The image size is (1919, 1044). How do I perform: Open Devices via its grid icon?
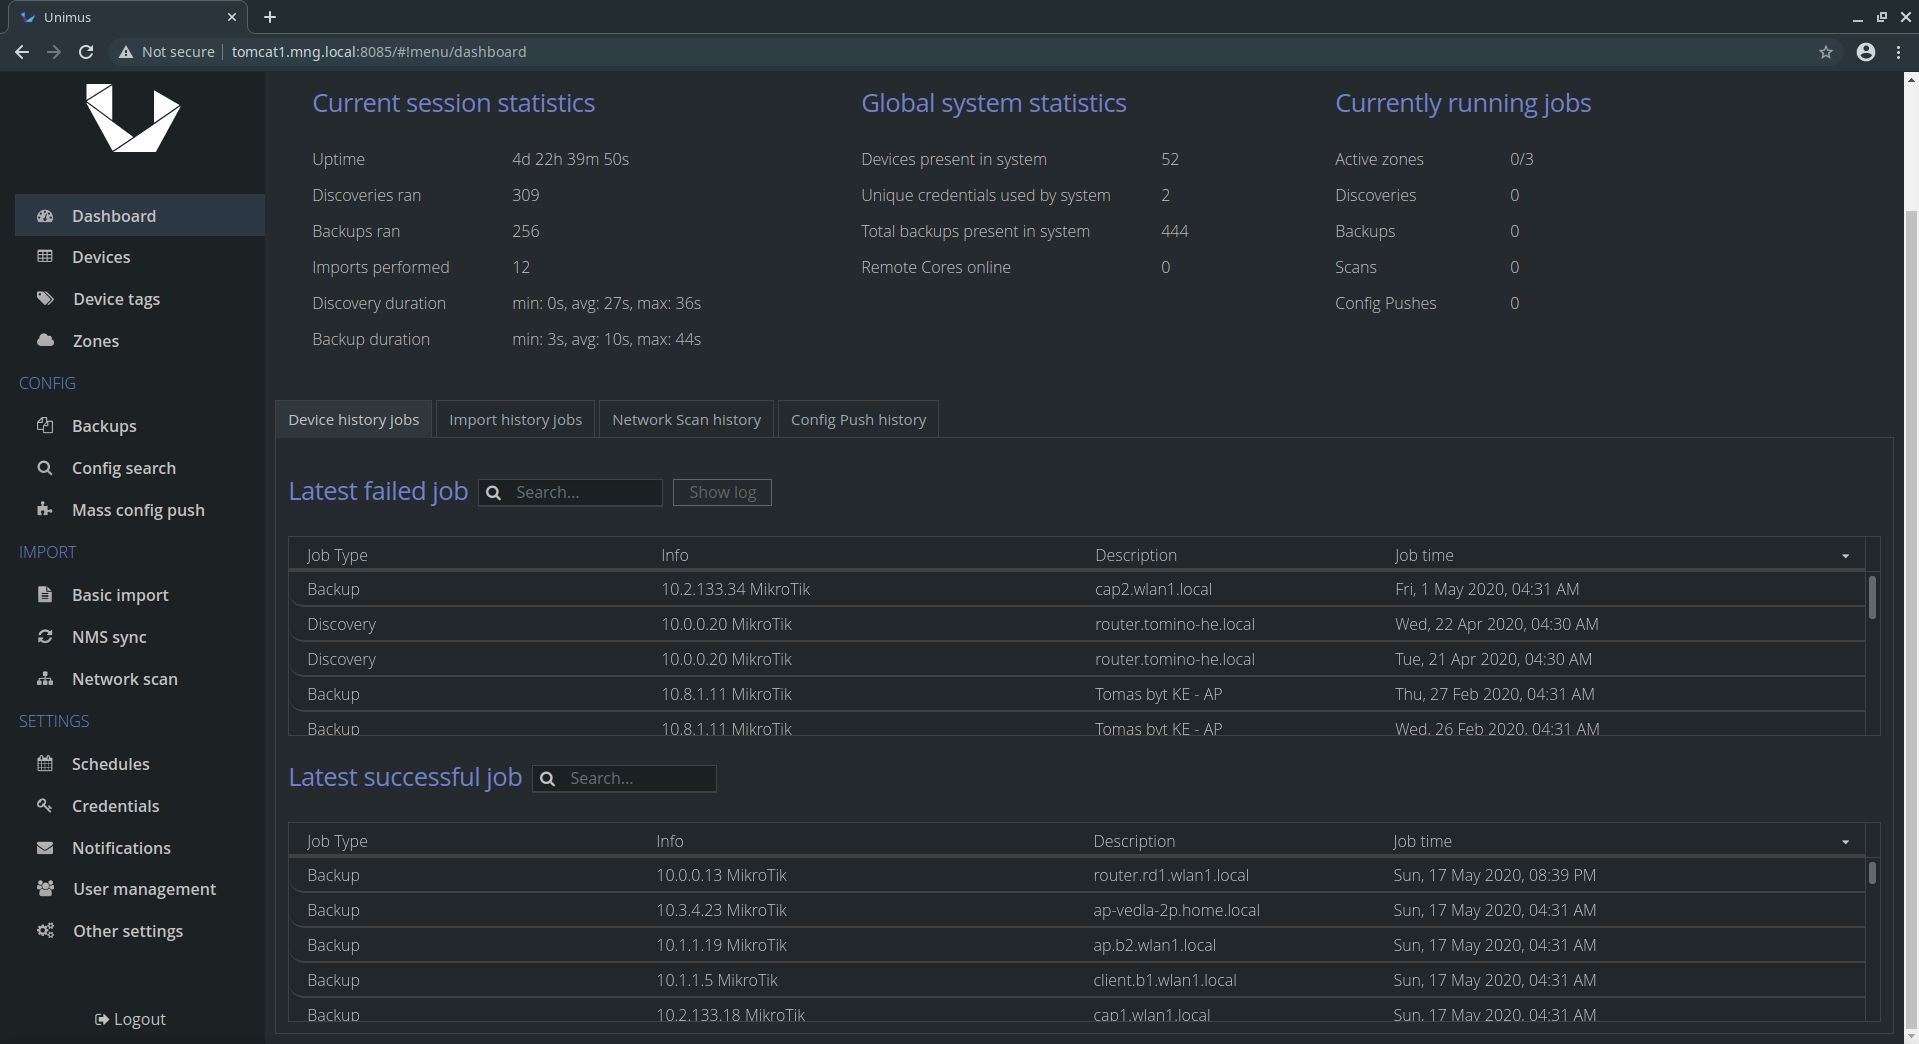pyautogui.click(x=46, y=257)
